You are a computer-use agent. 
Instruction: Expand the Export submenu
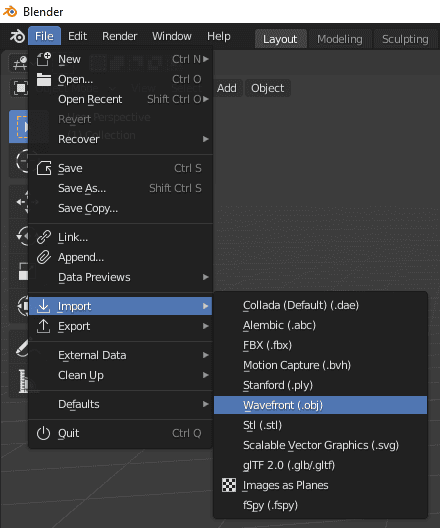click(121, 326)
